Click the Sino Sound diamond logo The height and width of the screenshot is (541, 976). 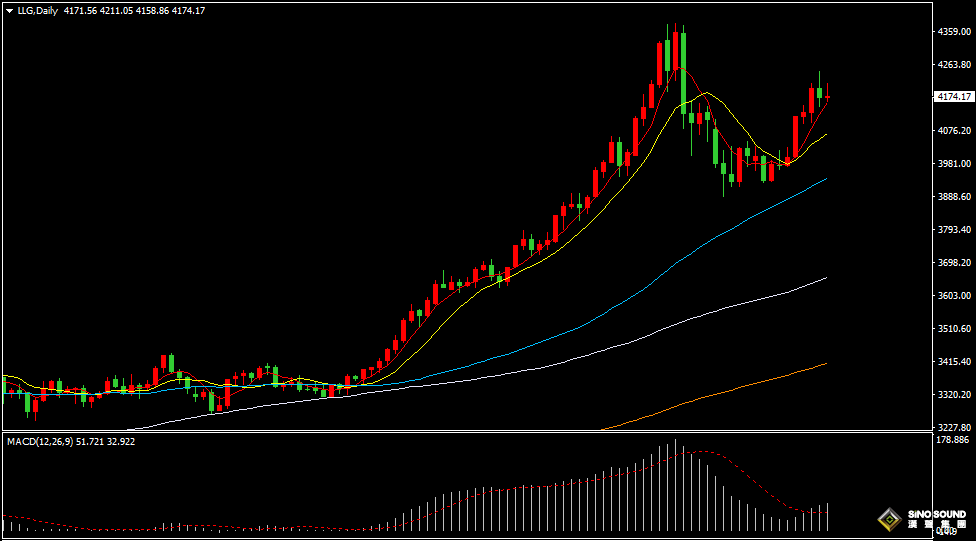coord(888,519)
